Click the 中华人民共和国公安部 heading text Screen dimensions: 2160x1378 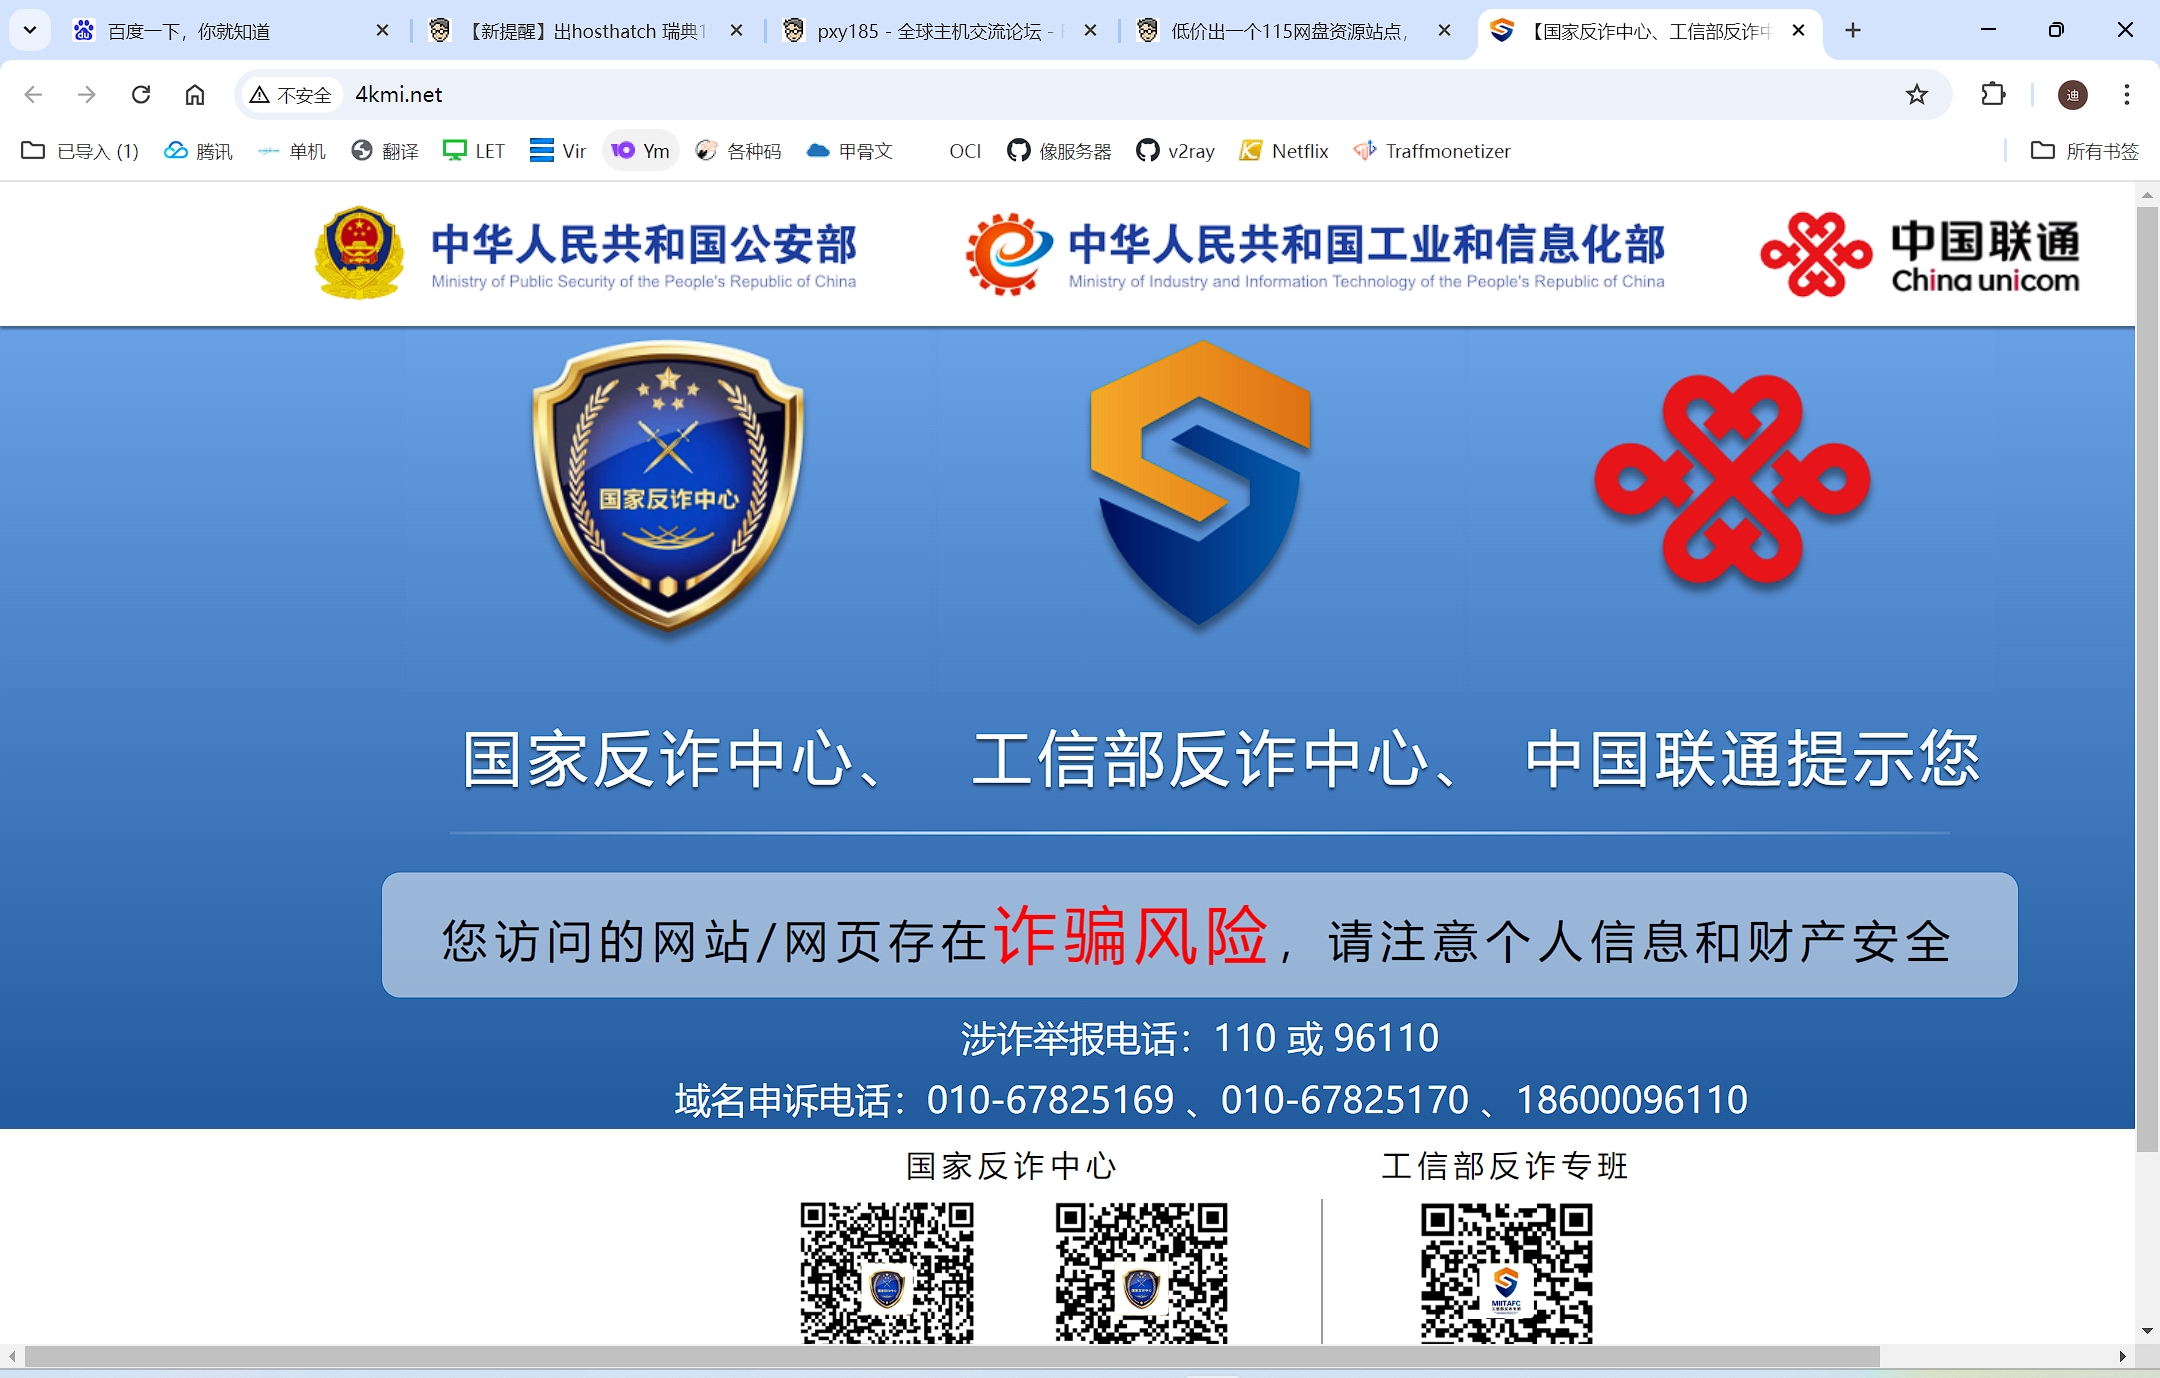644,244
